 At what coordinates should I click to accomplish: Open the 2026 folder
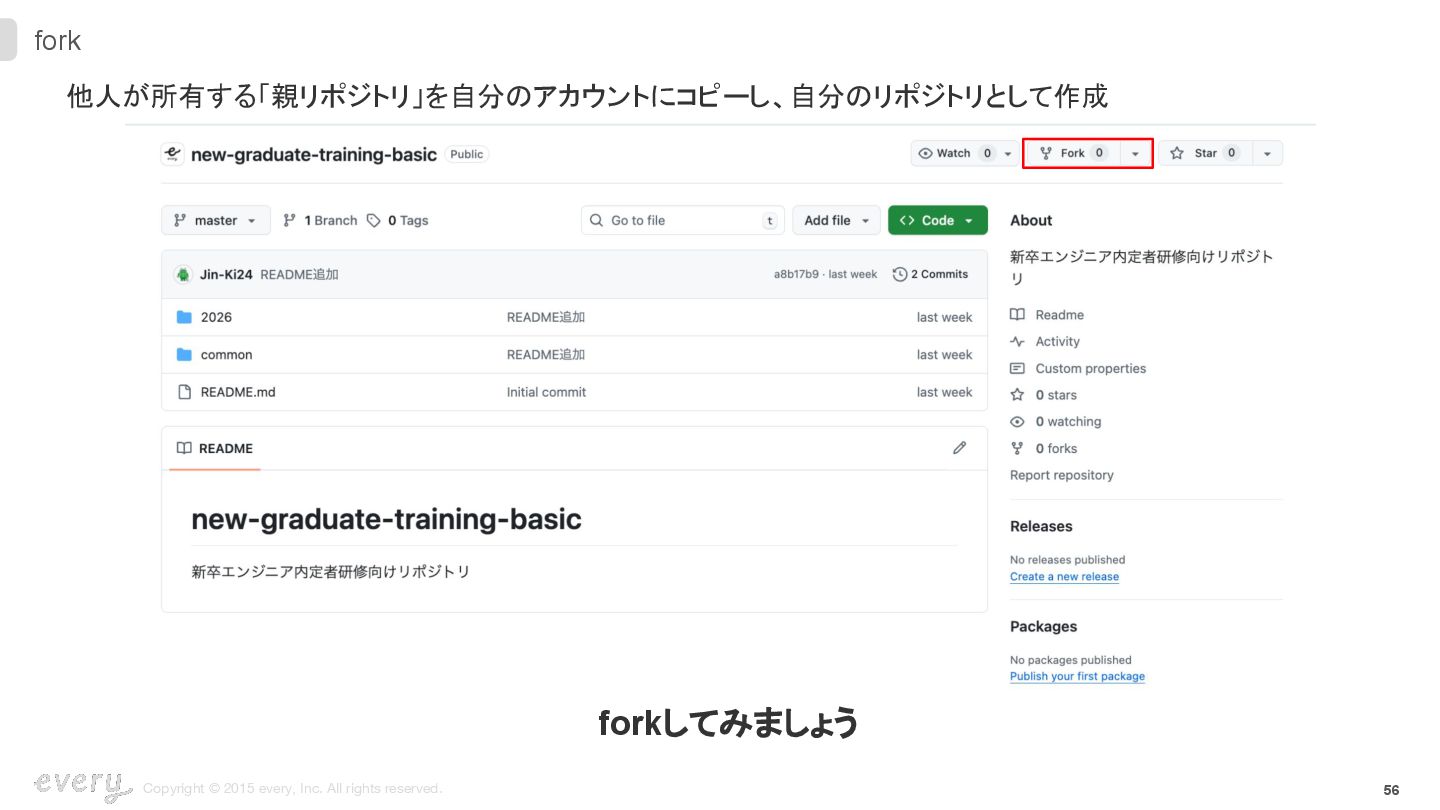[216, 317]
